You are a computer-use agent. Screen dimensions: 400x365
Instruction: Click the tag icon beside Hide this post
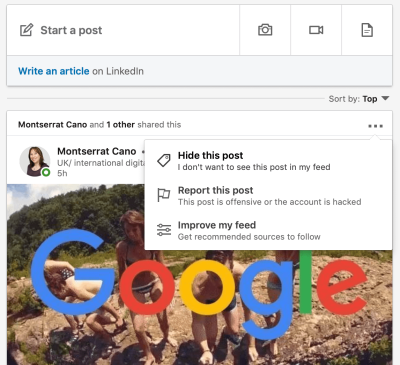coord(164,161)
